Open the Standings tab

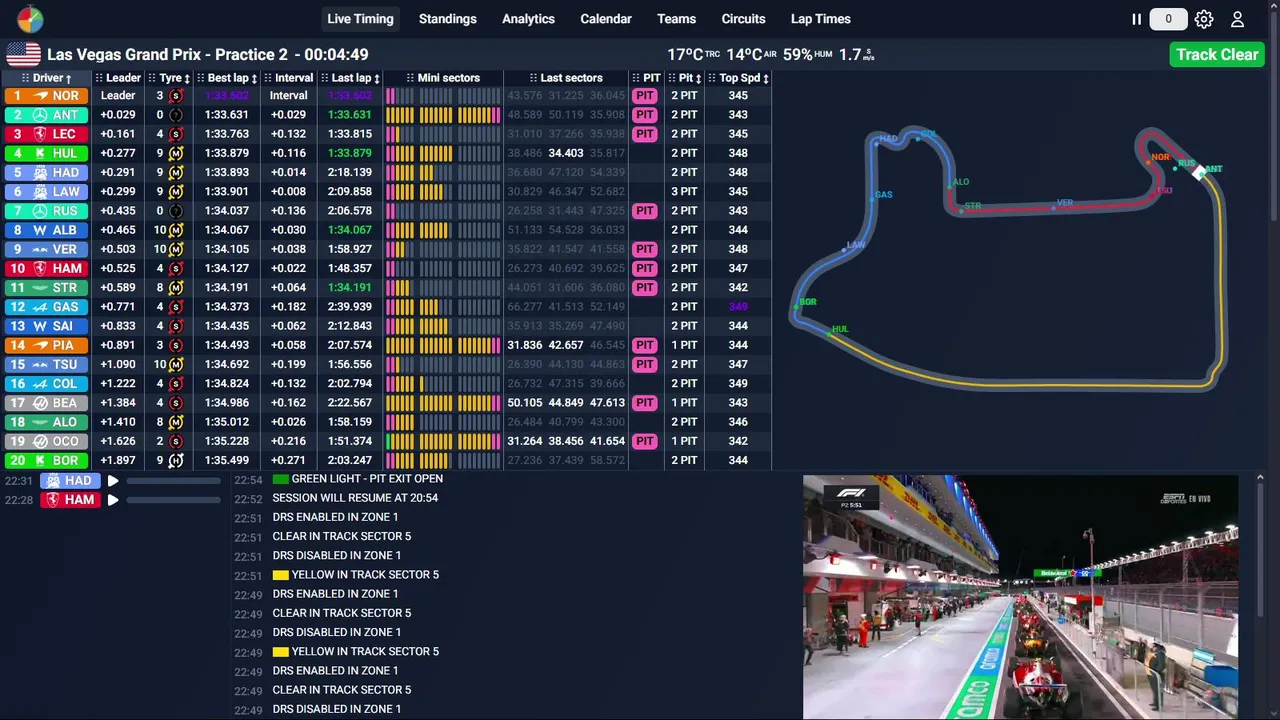(x=447, y=19)
